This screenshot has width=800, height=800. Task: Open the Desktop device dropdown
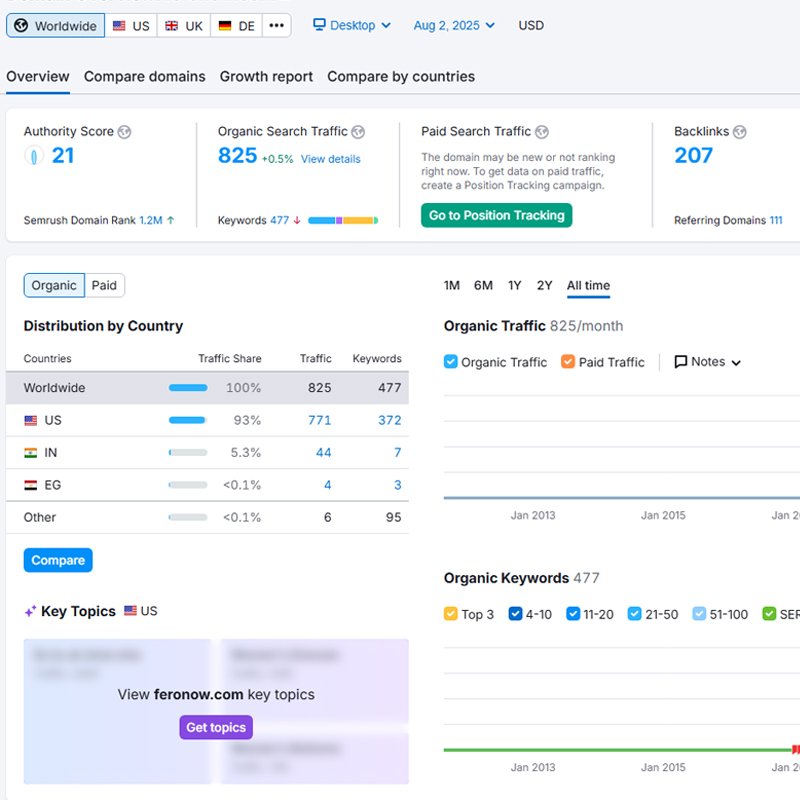pyautogui.click(x=352, y=25)
